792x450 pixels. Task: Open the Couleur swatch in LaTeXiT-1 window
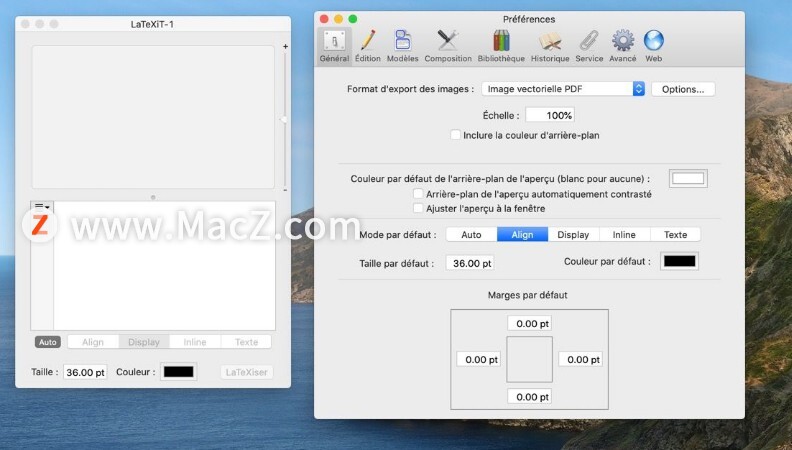pos(178,372)
